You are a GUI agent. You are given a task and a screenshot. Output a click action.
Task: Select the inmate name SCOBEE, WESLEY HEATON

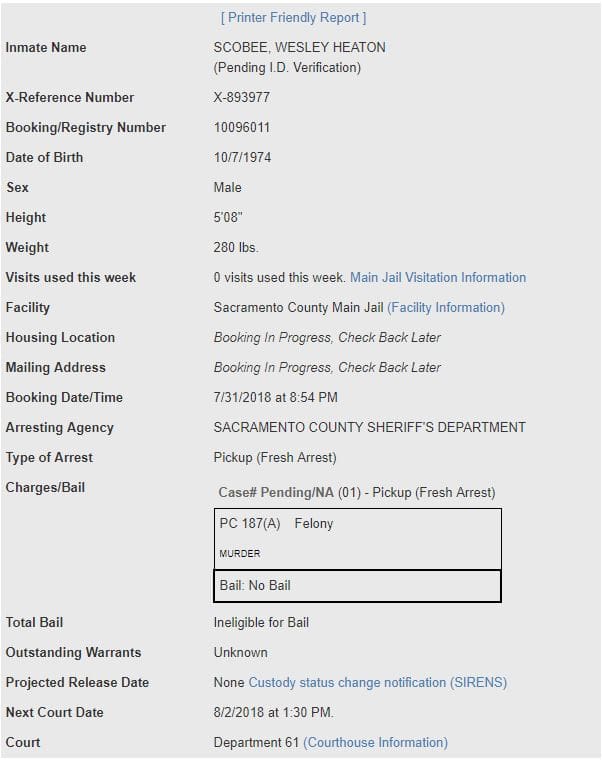point(299,48)
